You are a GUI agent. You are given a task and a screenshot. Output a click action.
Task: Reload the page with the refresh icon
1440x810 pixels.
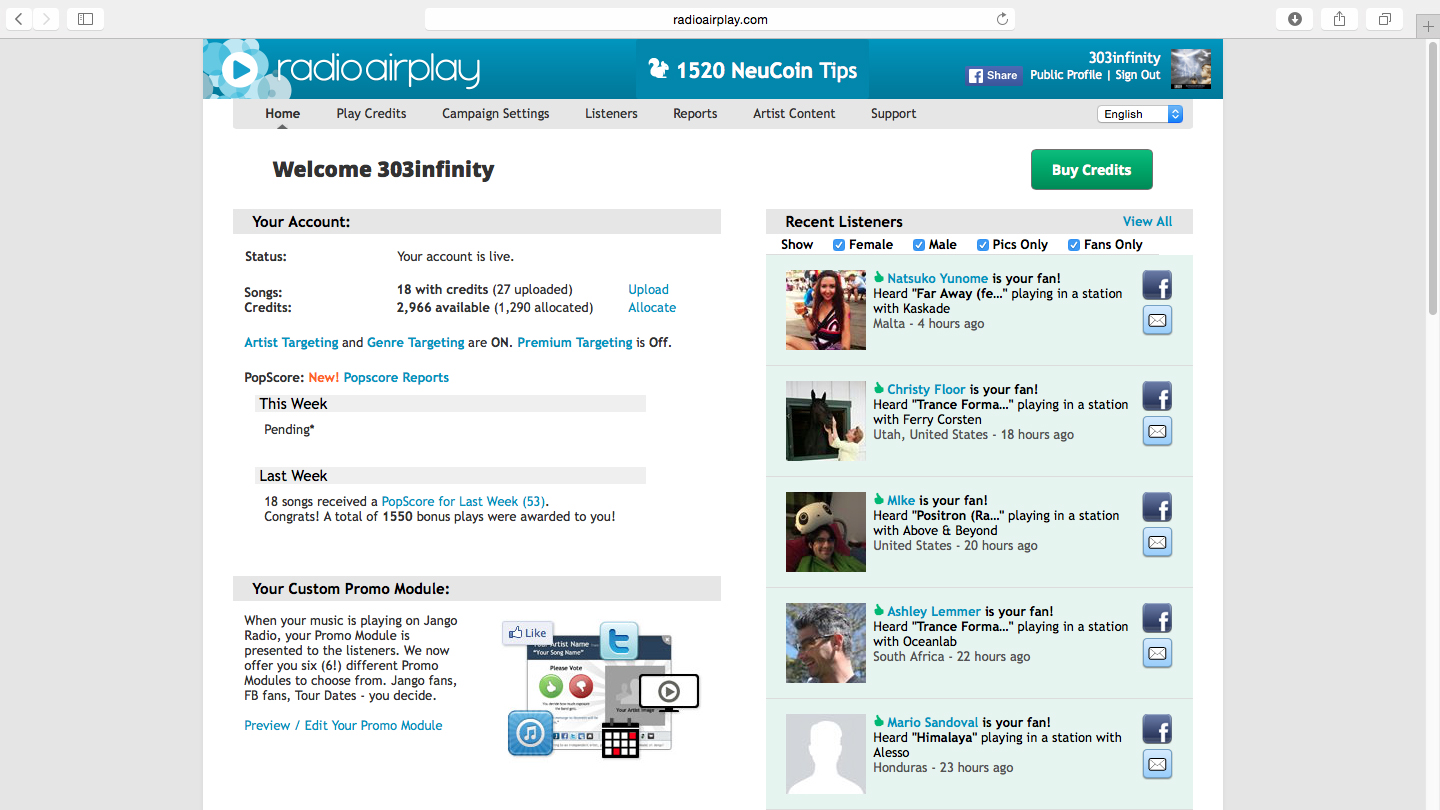(x=1002, y=19)
